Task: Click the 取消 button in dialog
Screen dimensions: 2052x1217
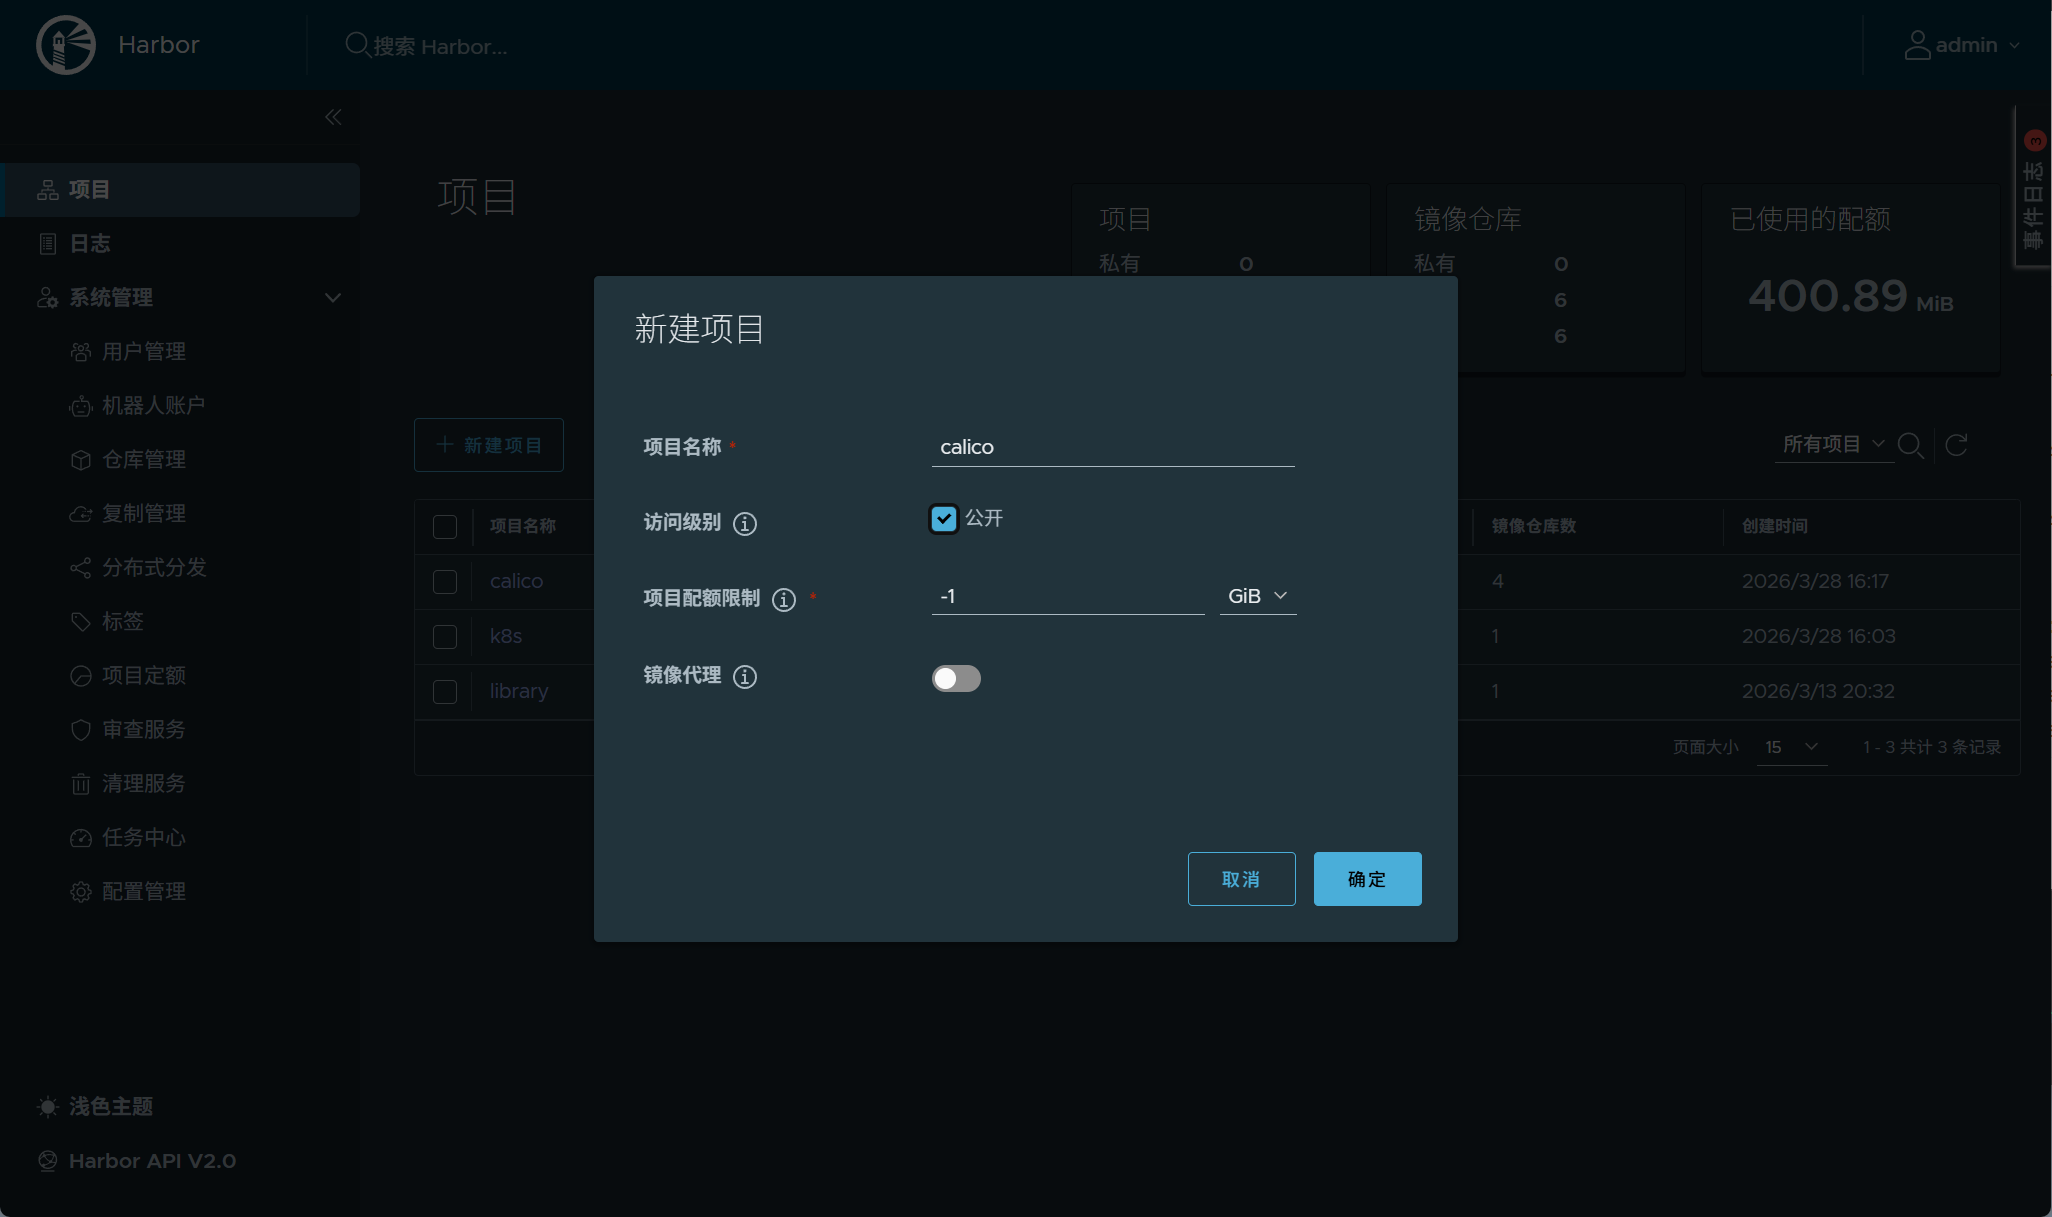Action: coord(1241,879)
